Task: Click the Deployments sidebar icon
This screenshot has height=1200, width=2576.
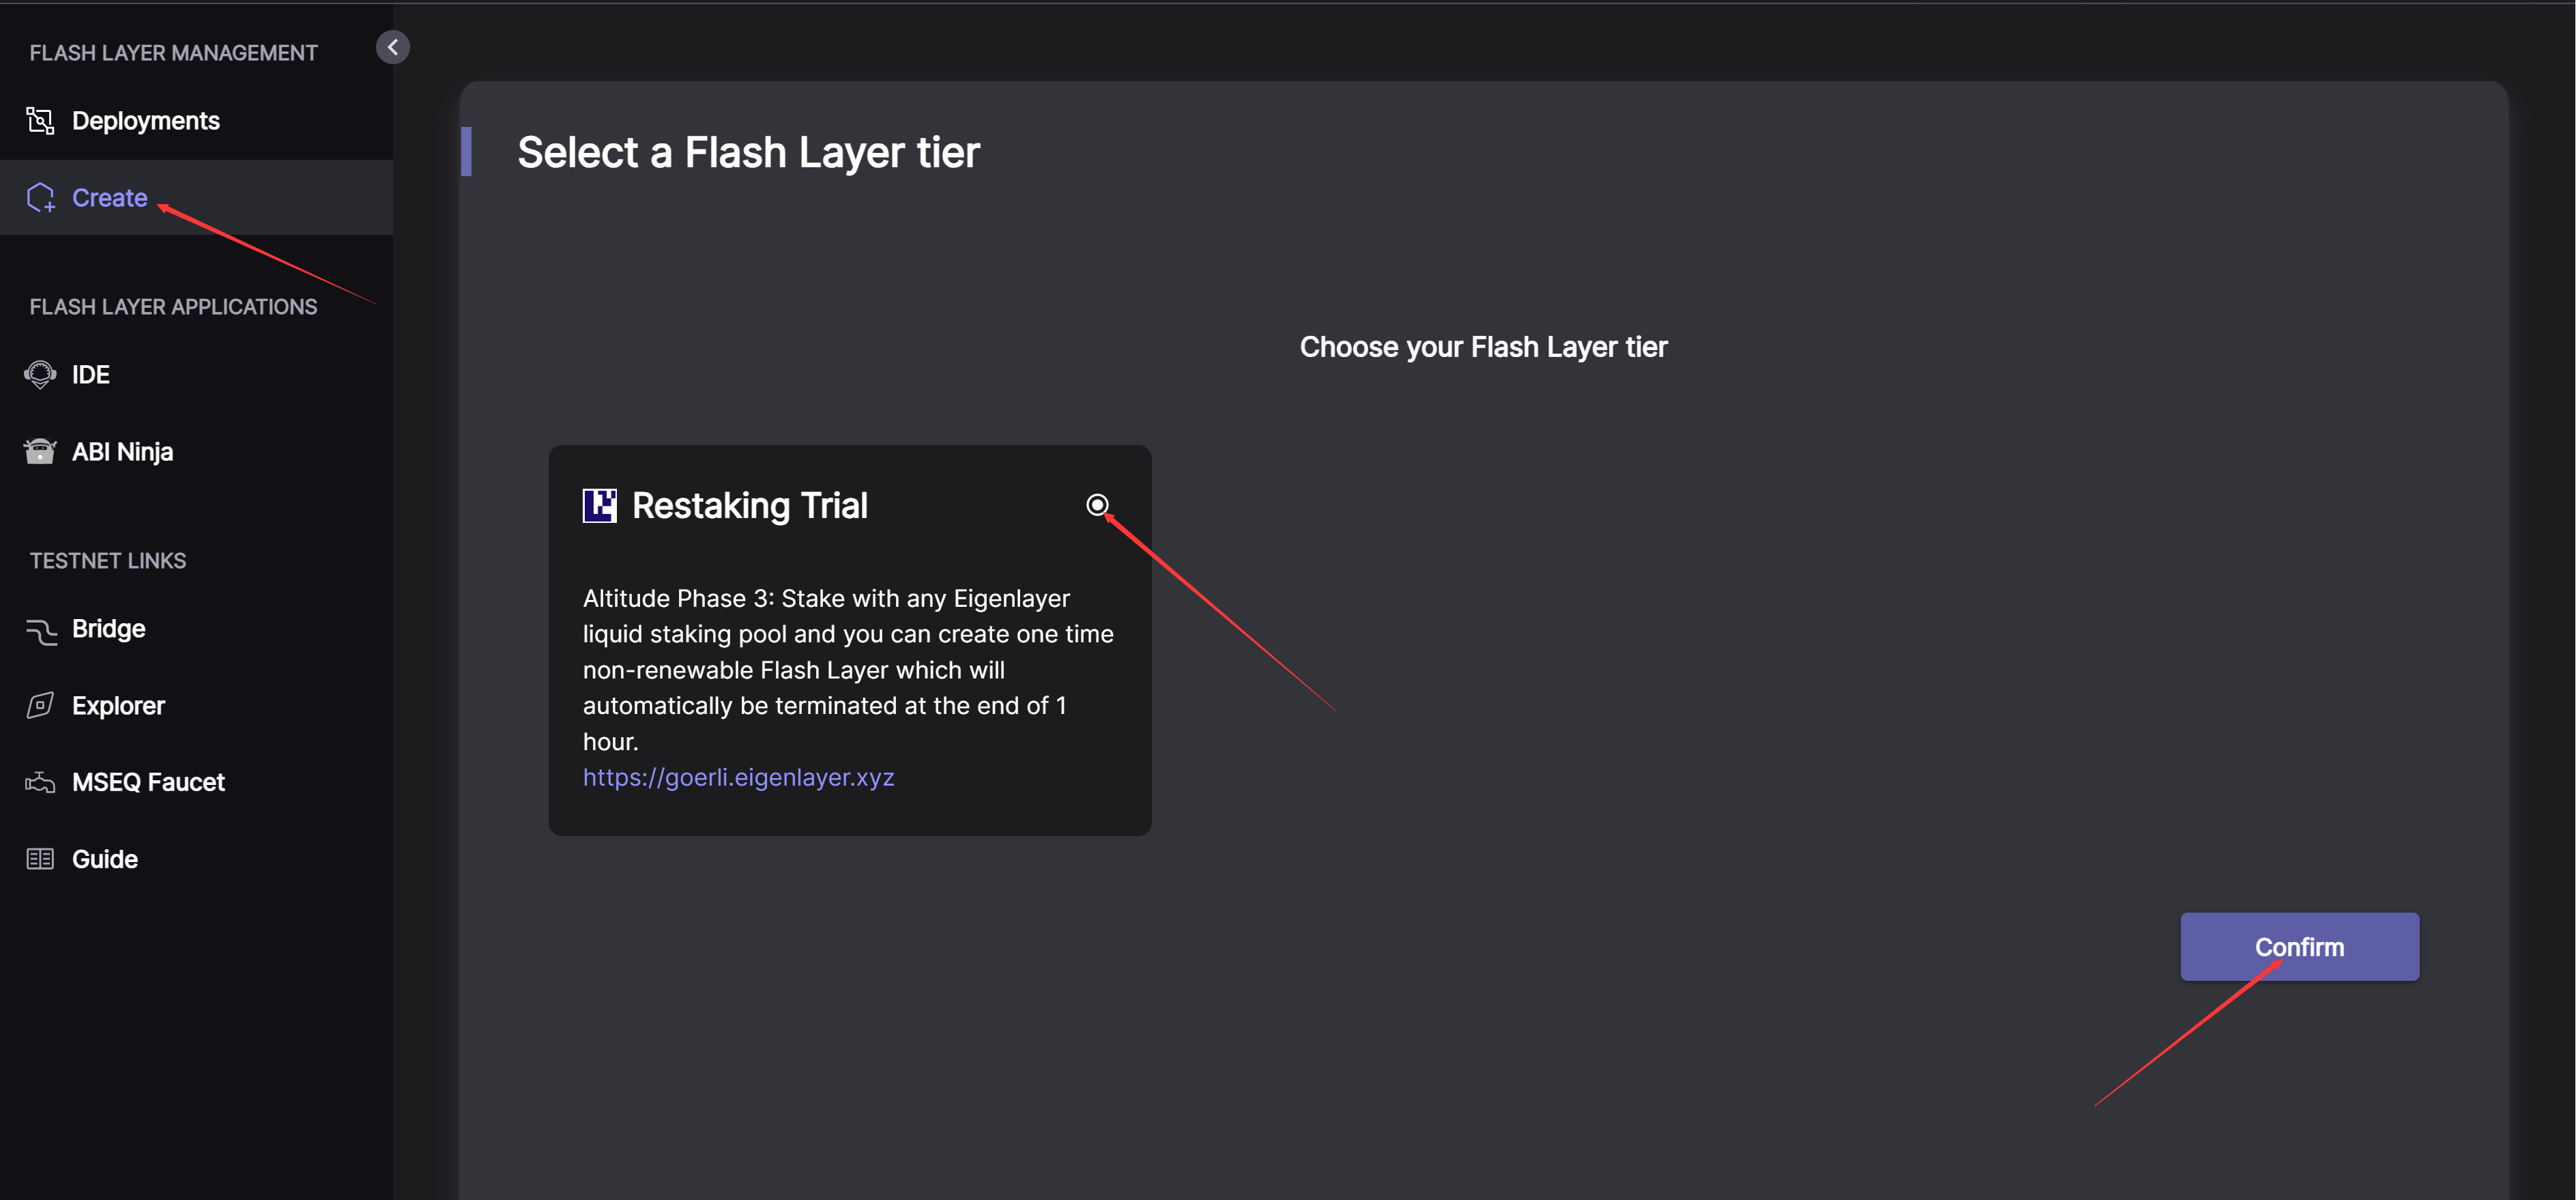Action: click(x=40, y=121)
